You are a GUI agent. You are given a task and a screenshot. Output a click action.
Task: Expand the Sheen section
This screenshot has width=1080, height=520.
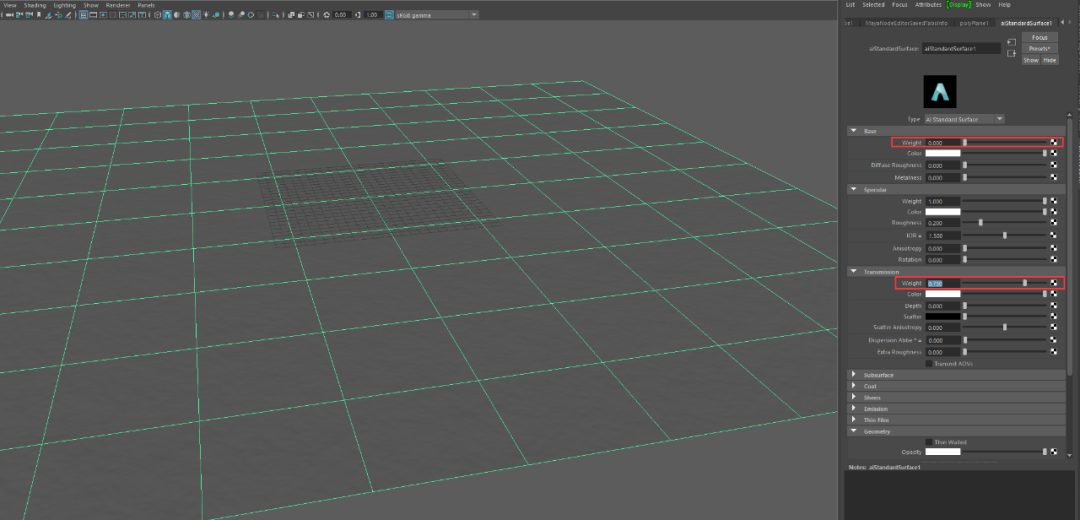[854, 397]
